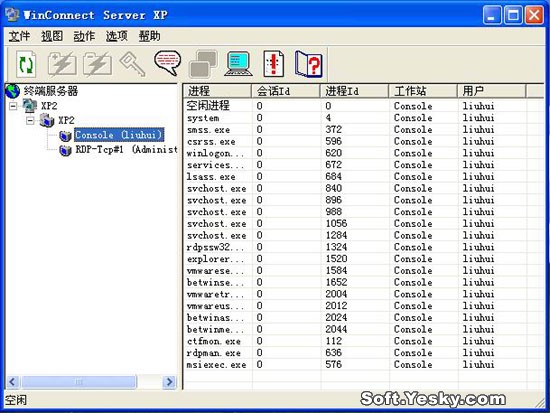Click the speech bubble send message icon

coord(167,63)
